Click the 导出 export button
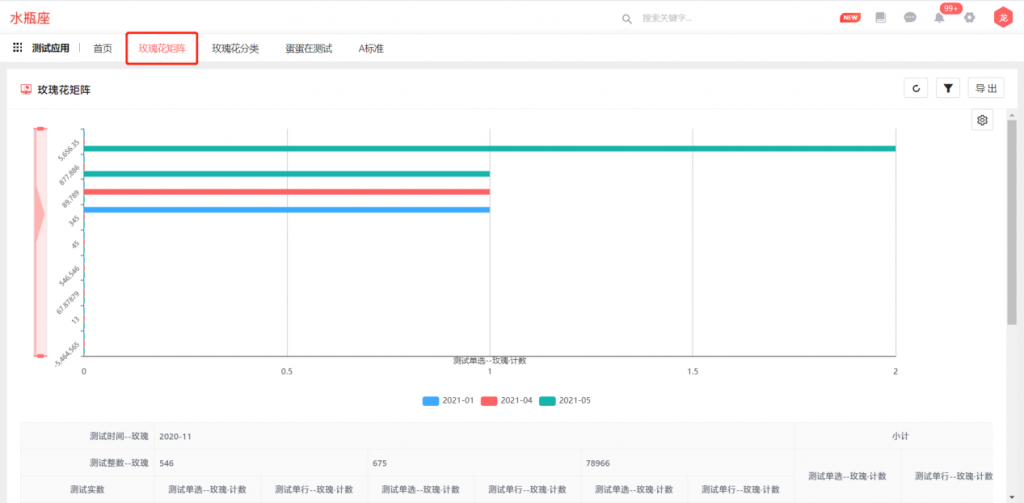1024x503 pixels. tap(985, 88)
